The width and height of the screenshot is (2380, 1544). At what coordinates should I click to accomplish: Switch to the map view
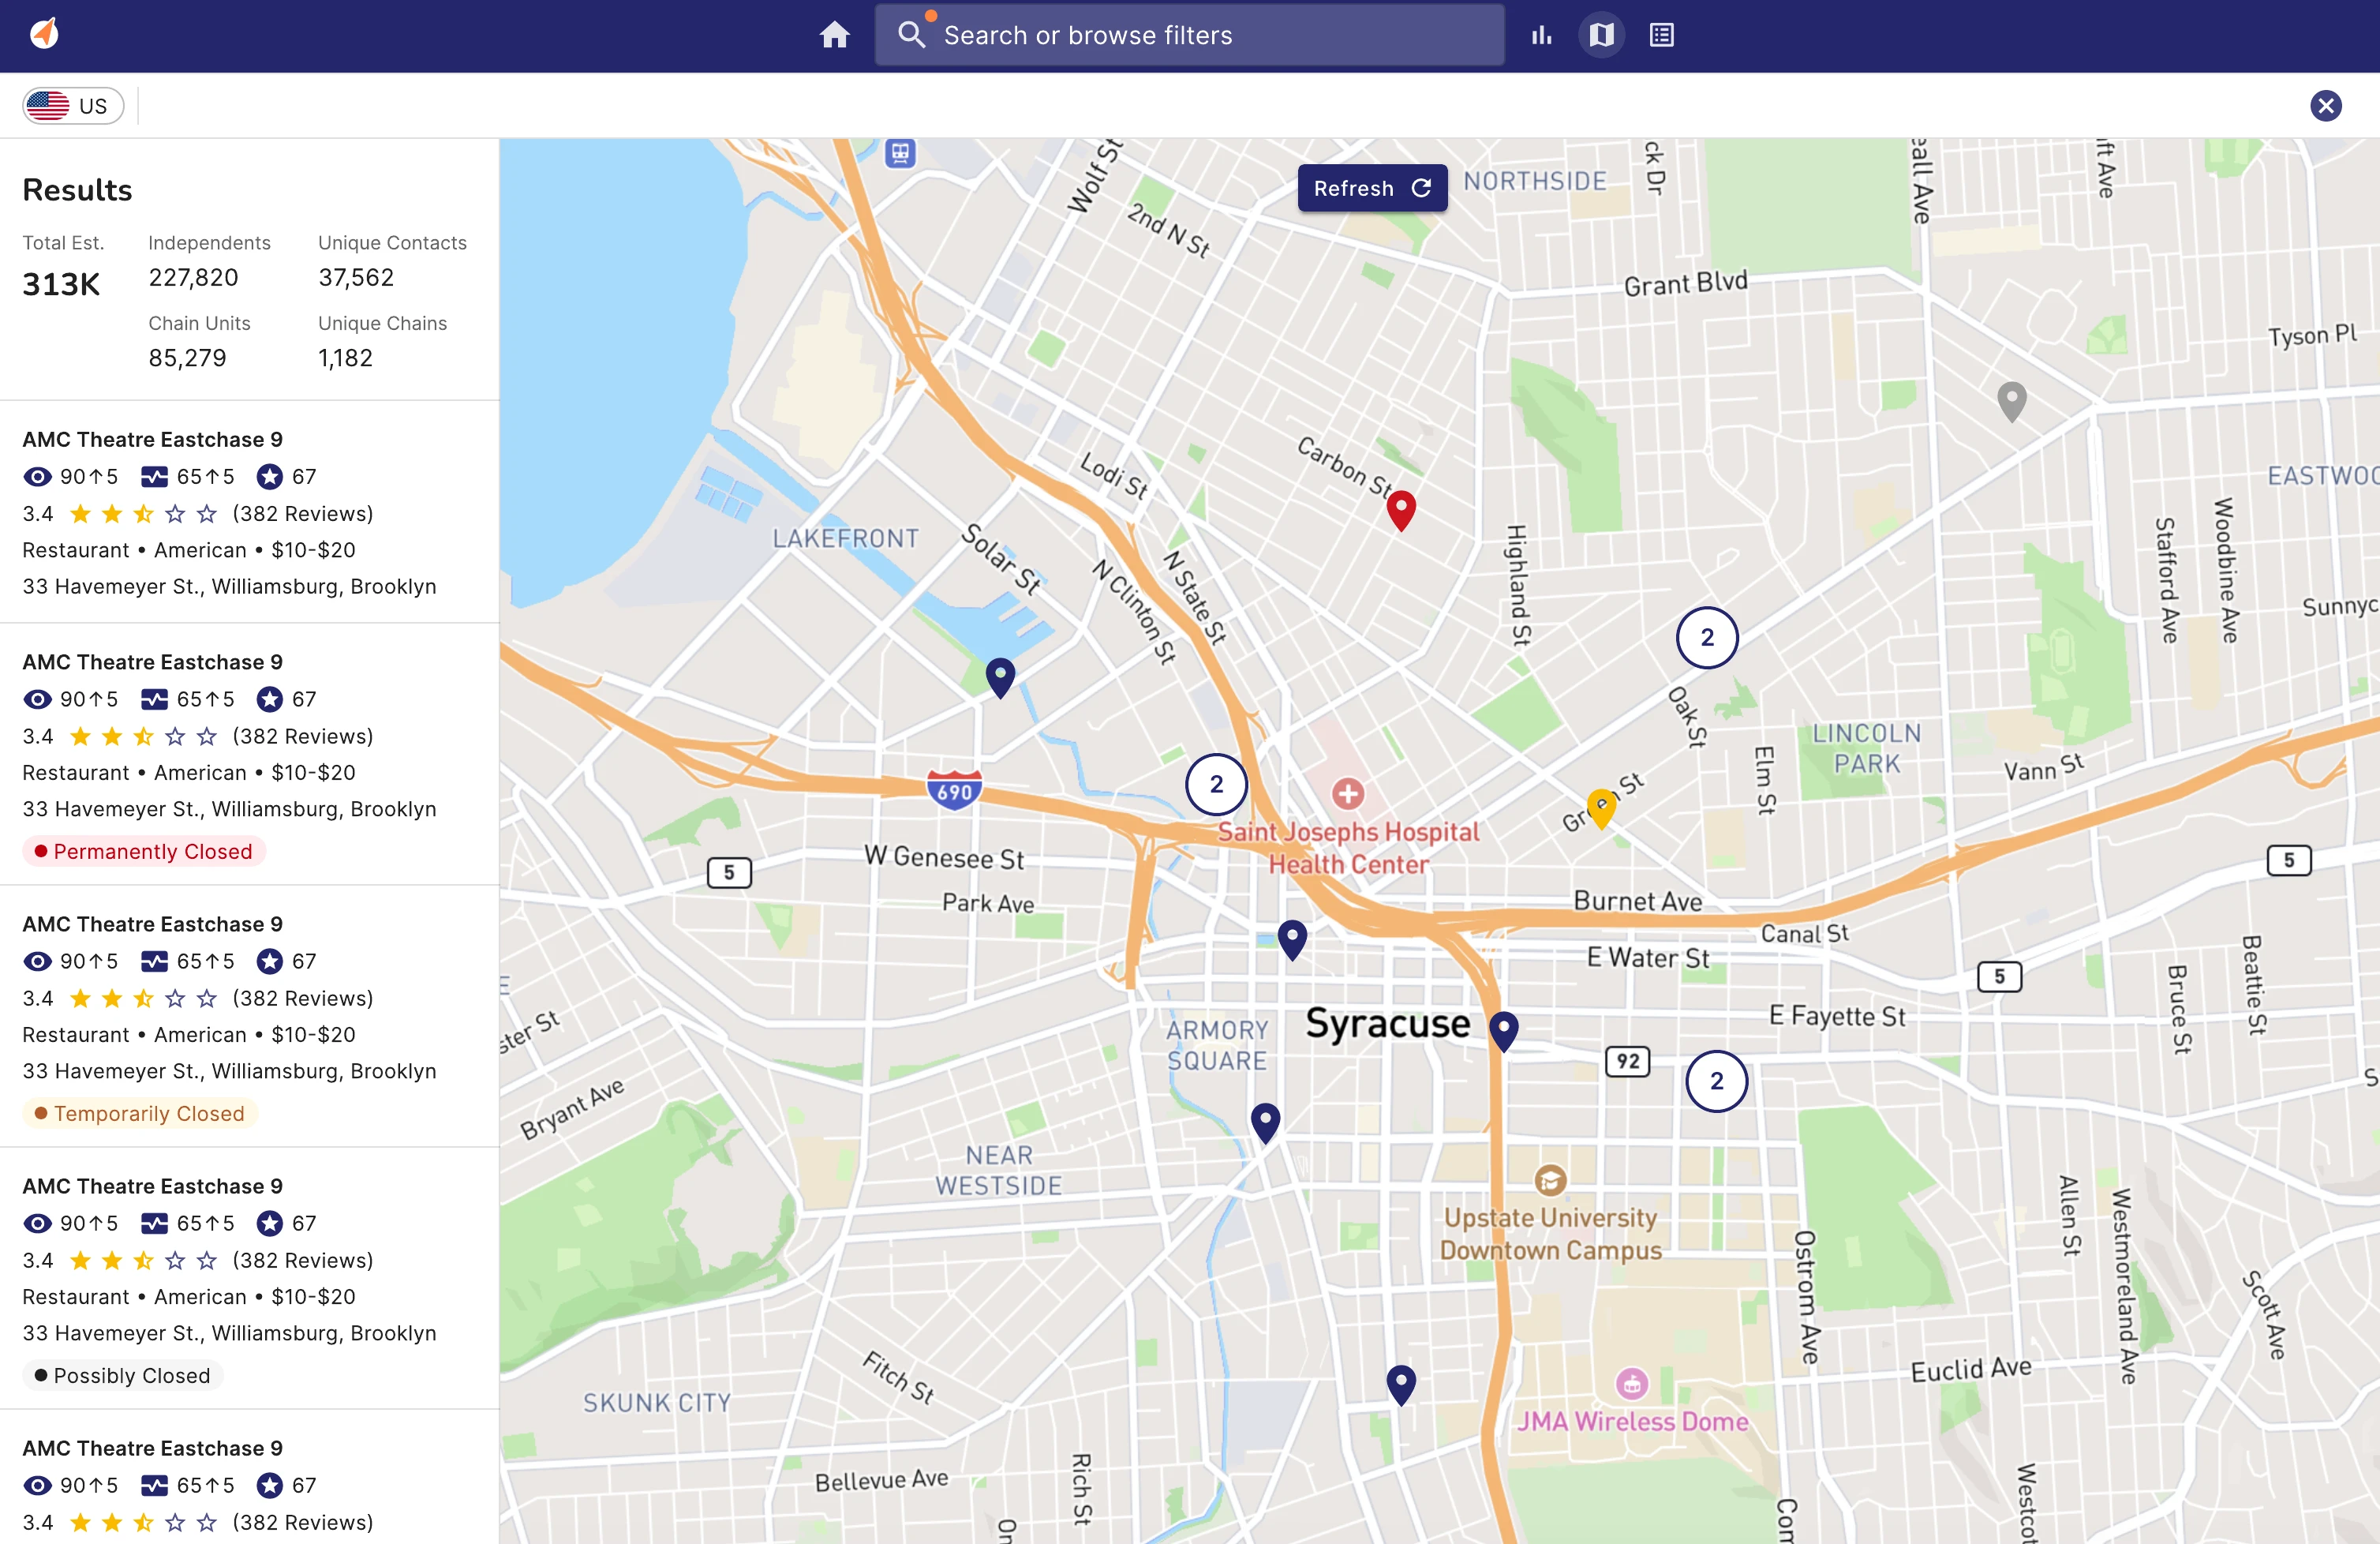point(1601,35)
